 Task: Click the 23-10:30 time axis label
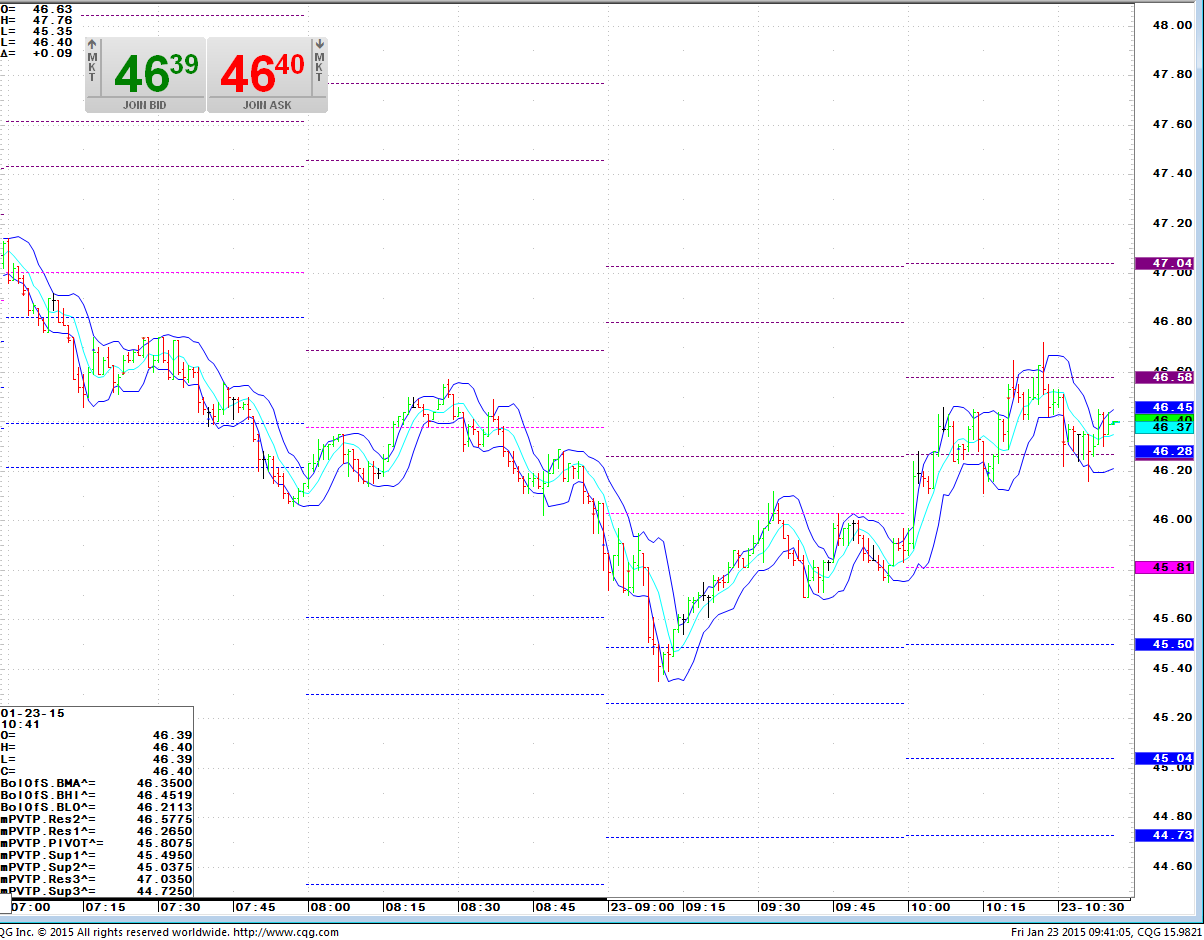[x=1092, y=907]
